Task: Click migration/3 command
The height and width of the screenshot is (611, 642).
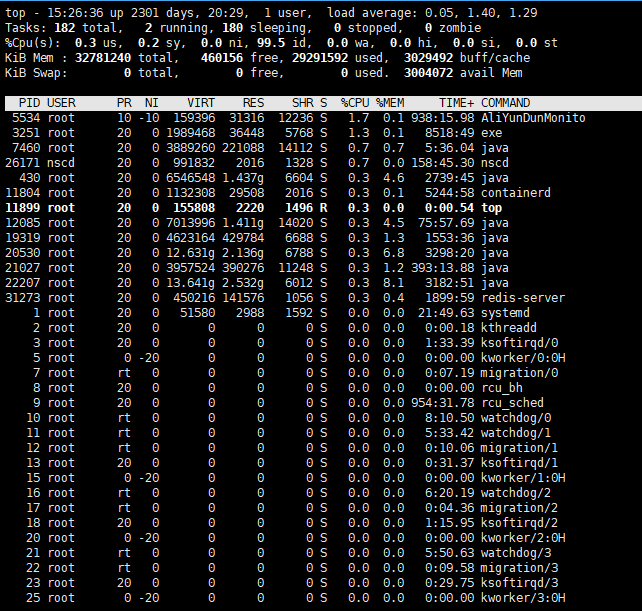Action: click(519, 568)
